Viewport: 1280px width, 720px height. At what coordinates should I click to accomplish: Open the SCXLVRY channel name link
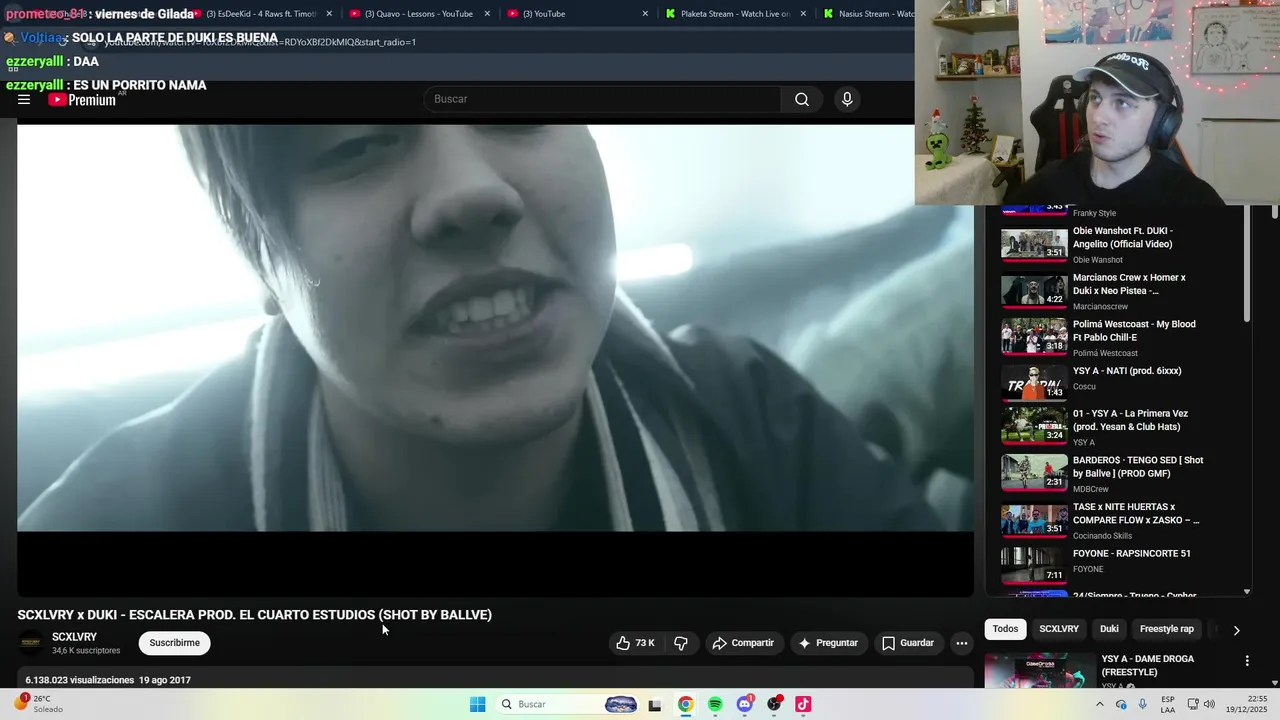(x=74, y=637)
